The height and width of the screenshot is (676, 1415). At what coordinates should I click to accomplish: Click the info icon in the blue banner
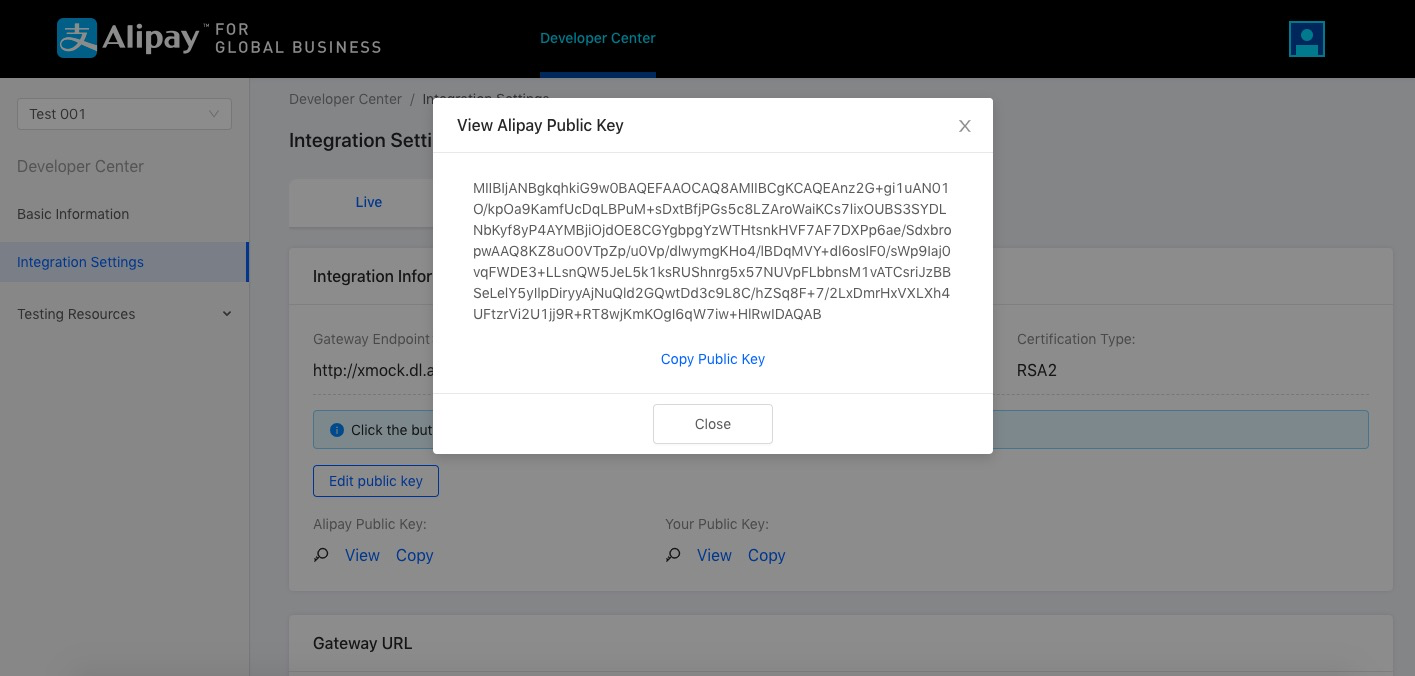point(337,430)
